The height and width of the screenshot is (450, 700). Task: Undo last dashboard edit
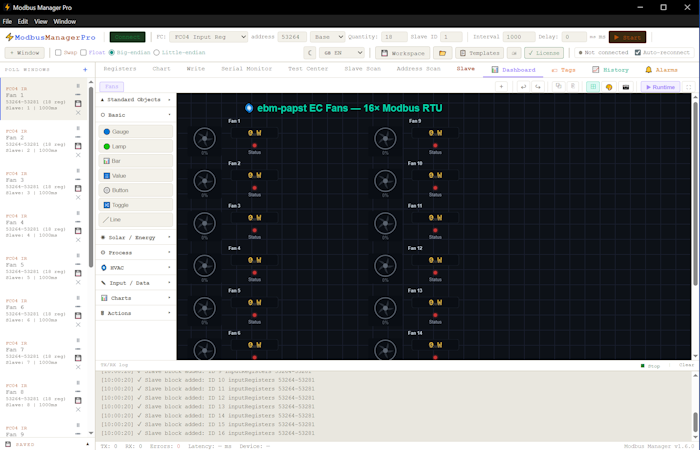(523, 87)
